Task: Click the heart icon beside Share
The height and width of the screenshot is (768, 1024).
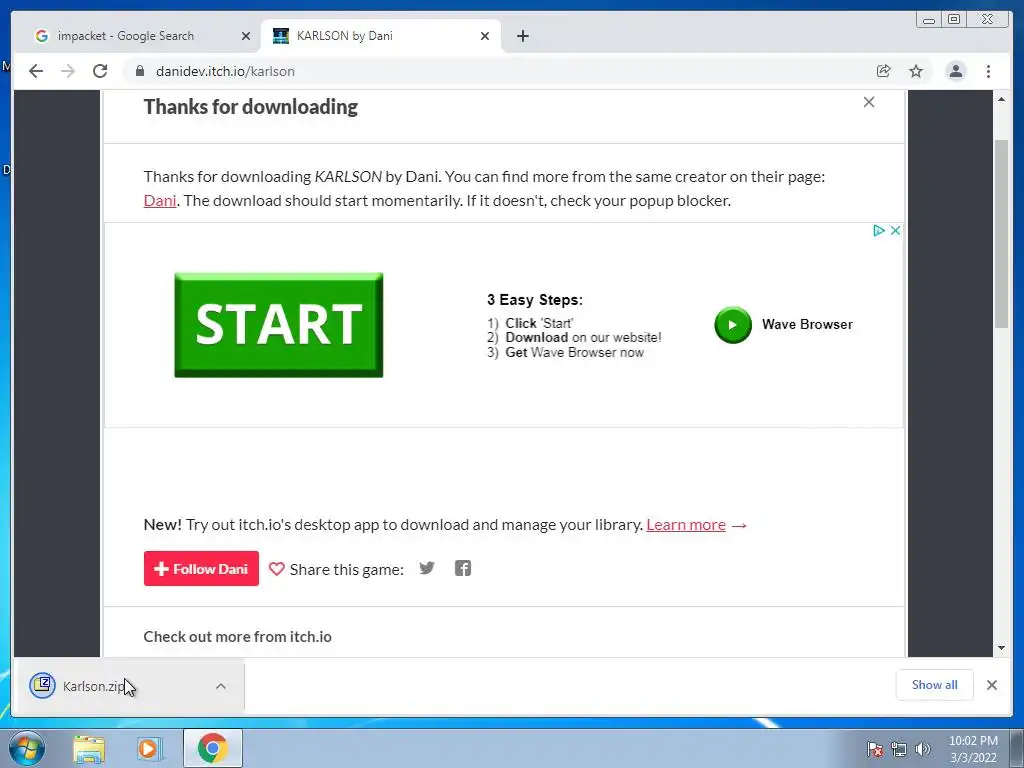Action: pos(276,569)
